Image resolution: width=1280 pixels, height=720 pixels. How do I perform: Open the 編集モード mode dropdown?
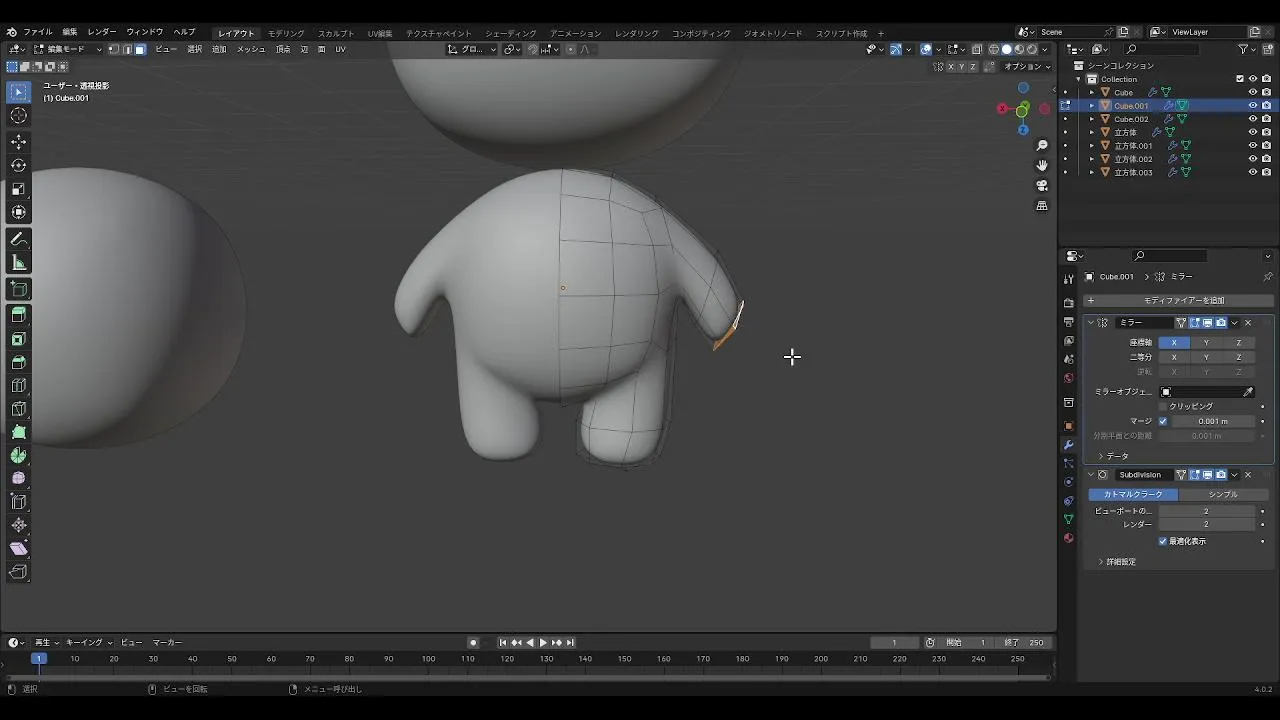67,49
